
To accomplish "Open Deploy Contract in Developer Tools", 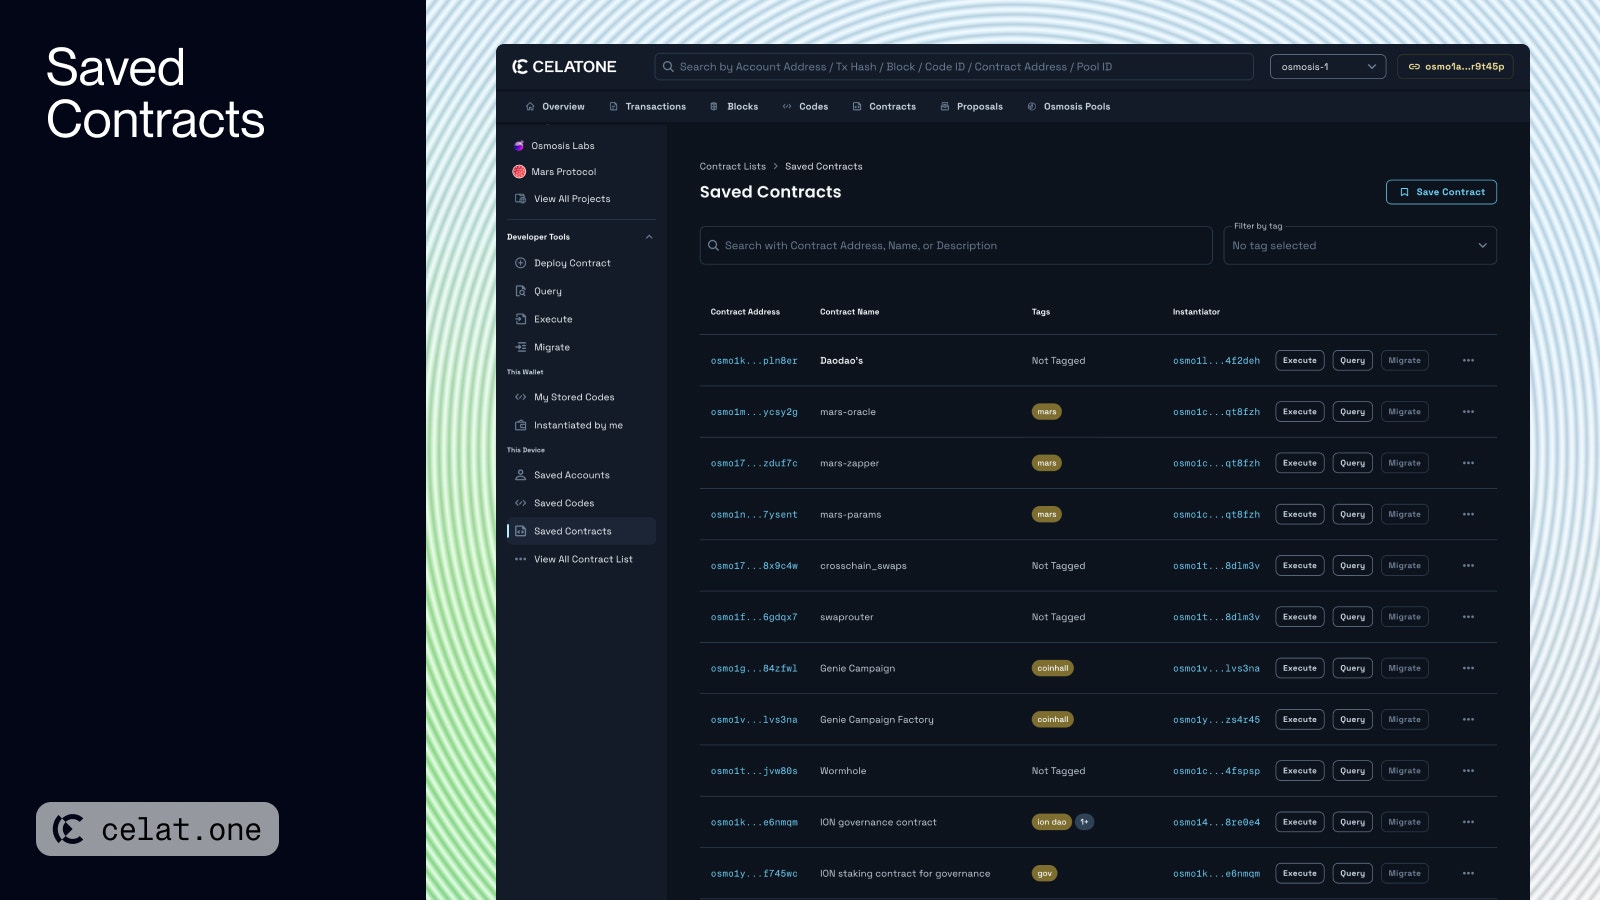I will tap(562, 263).
